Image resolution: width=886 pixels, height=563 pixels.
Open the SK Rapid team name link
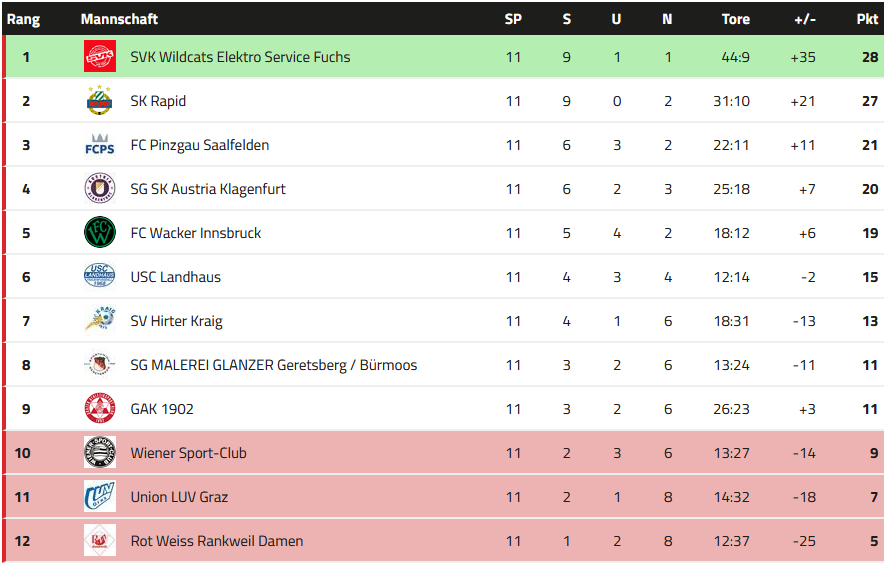point(158,101)
